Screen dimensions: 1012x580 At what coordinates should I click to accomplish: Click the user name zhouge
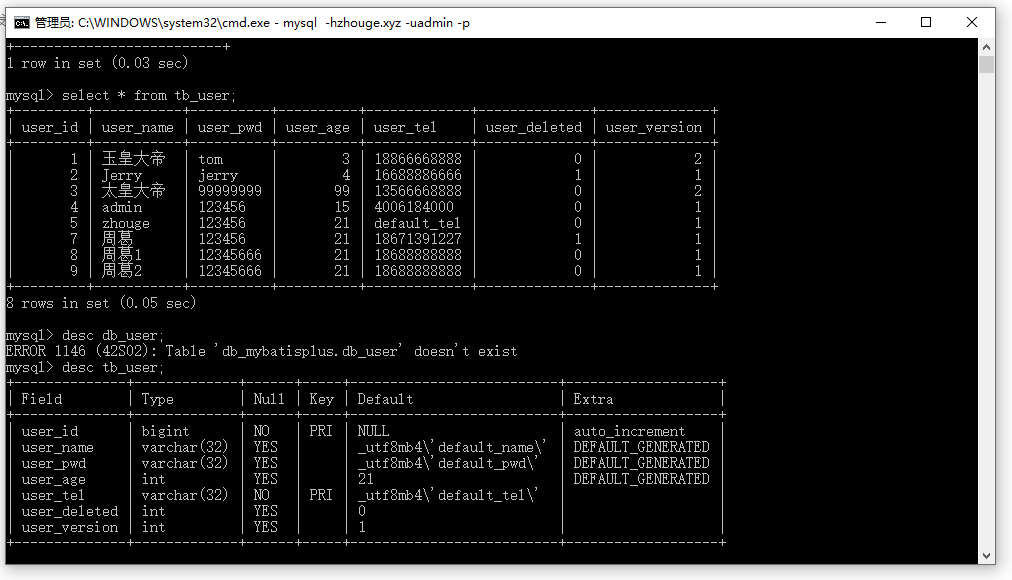click(x=125, y=223)
